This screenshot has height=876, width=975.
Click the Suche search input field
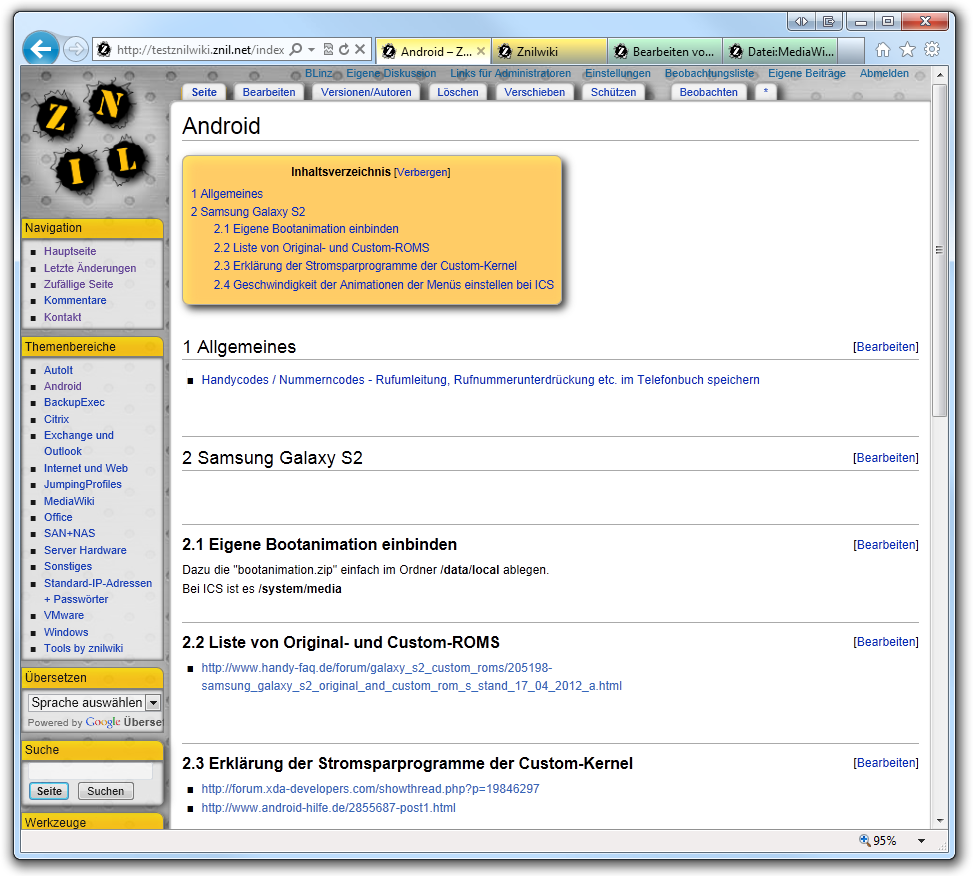point(90,771)
